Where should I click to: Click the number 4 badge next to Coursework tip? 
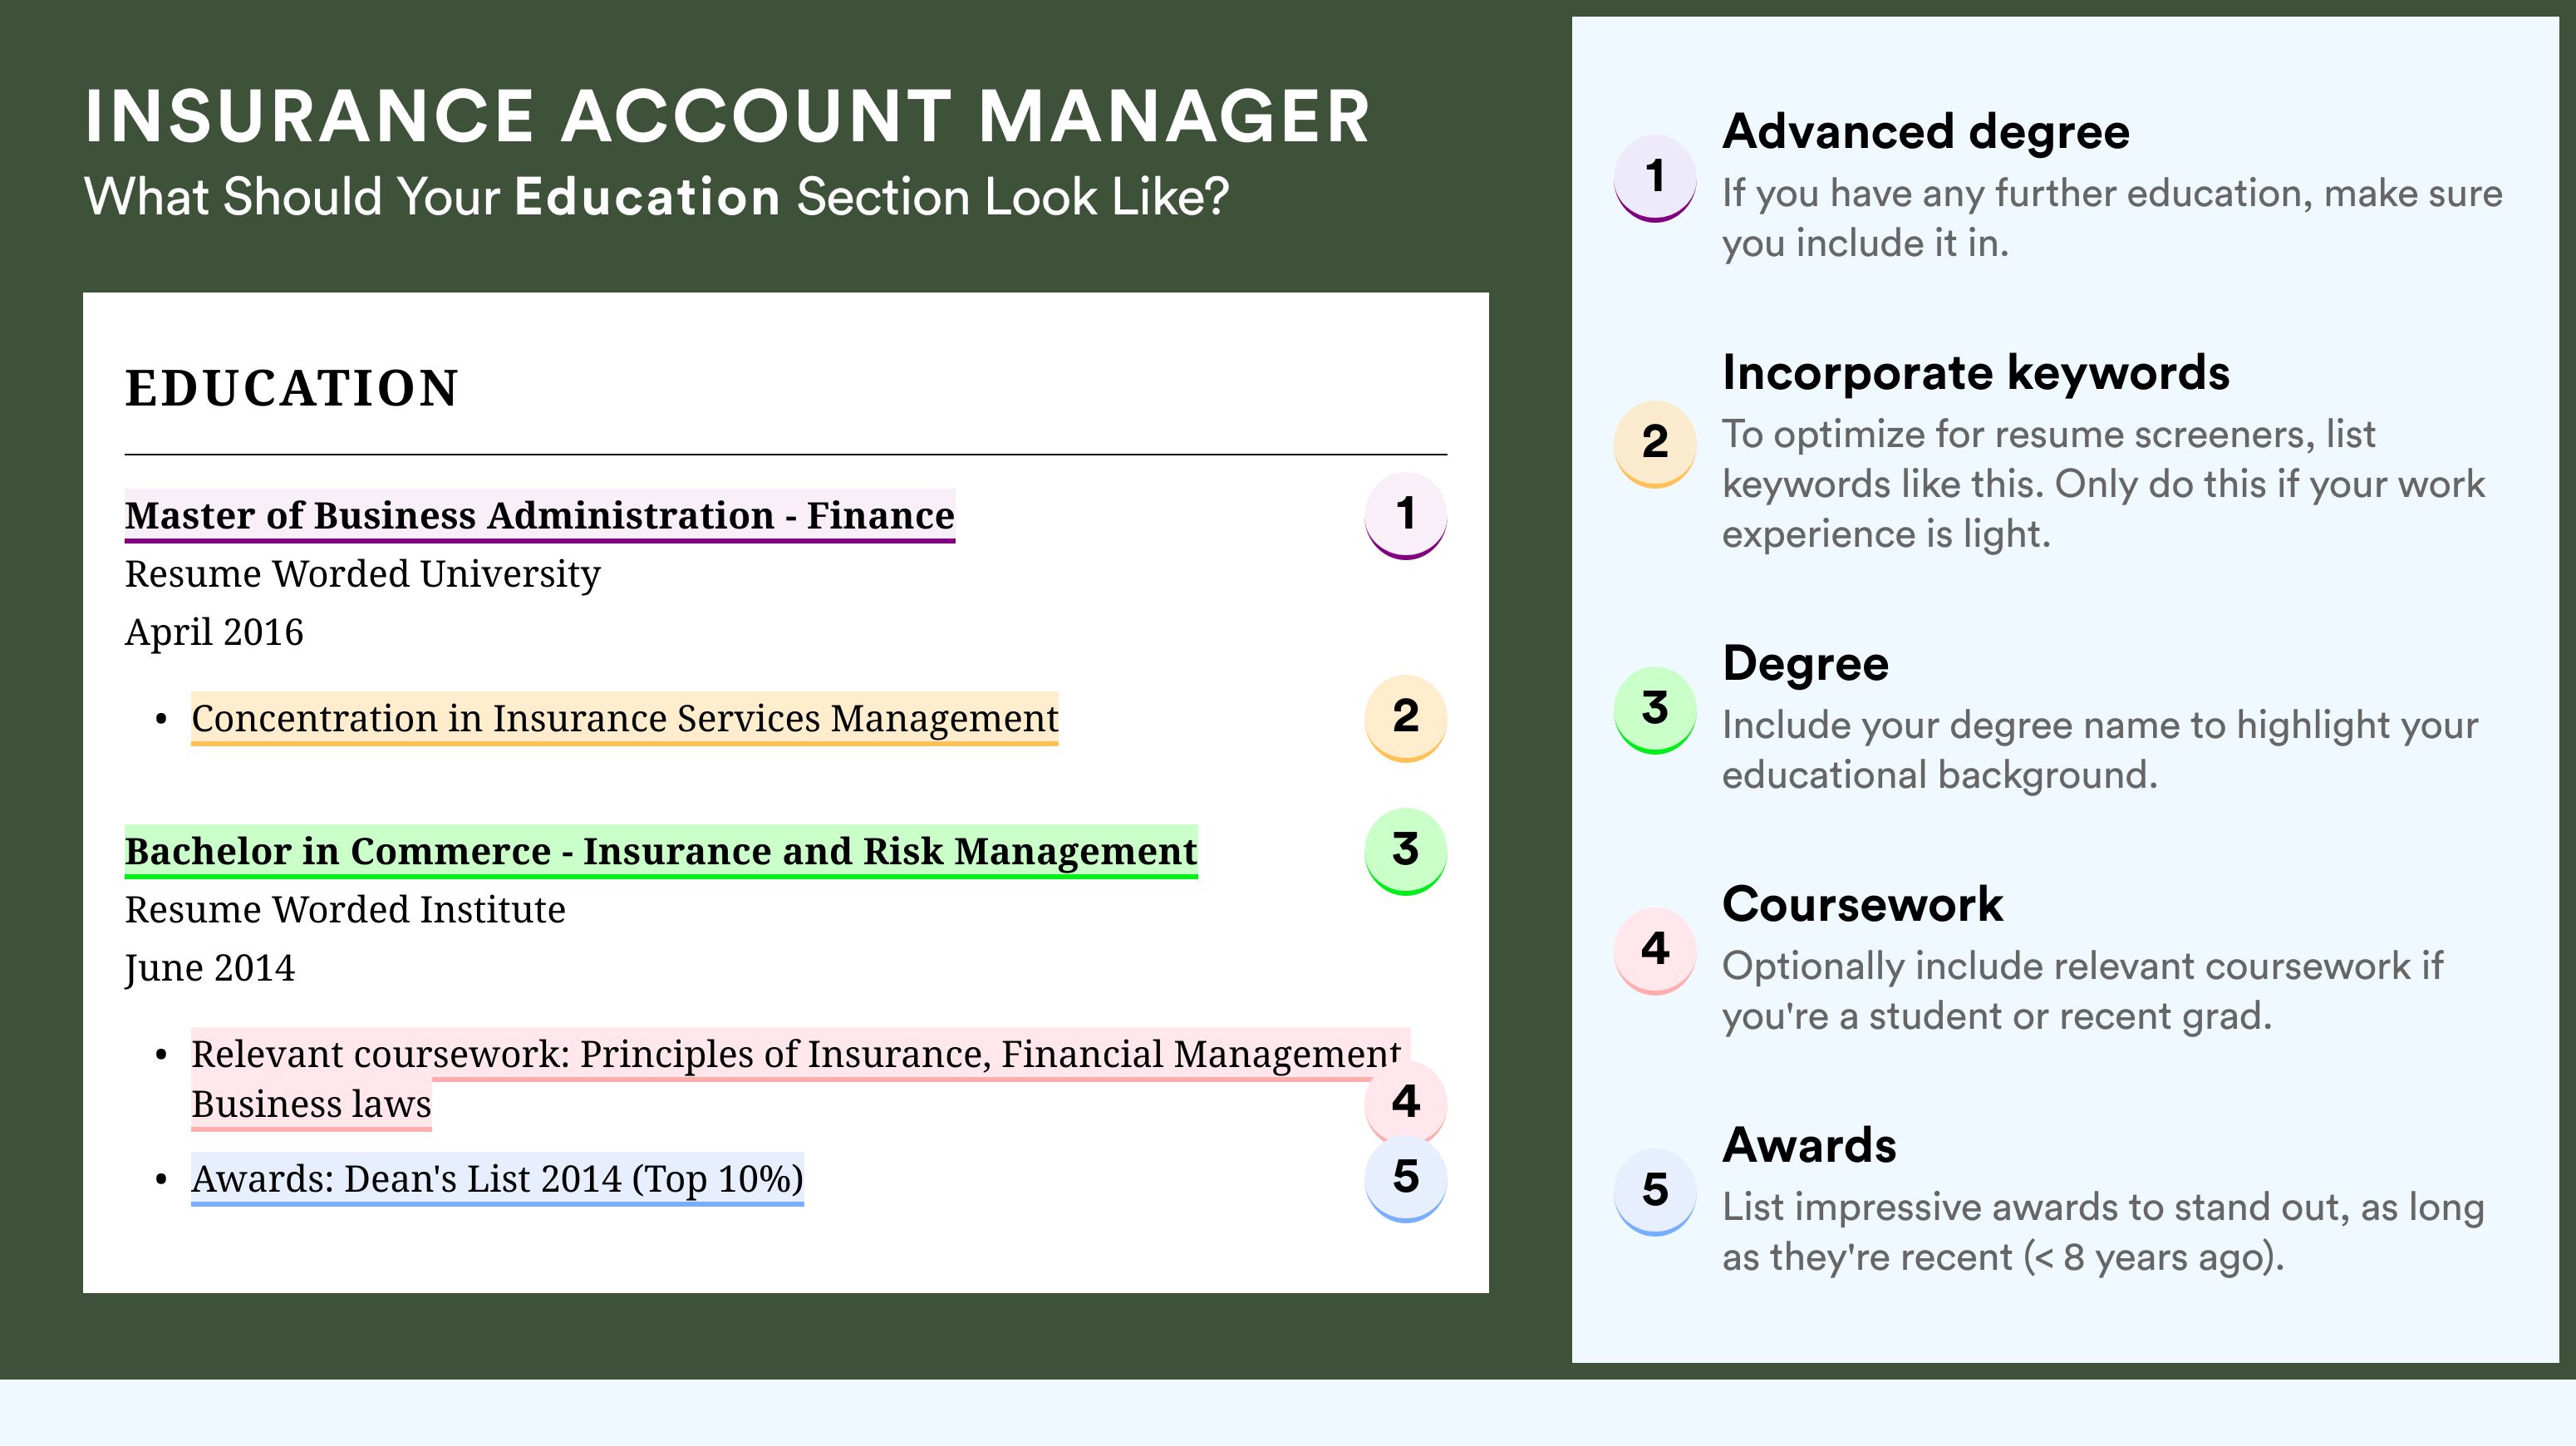[1654, 950]
